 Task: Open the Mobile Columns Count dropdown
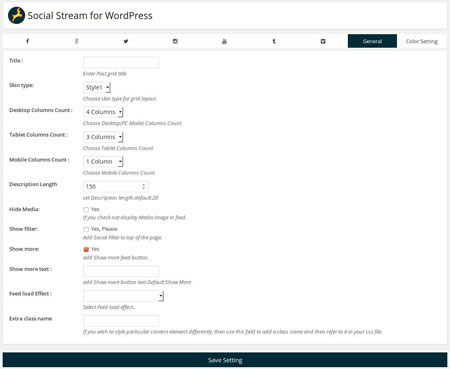click(x=103, y=162)
